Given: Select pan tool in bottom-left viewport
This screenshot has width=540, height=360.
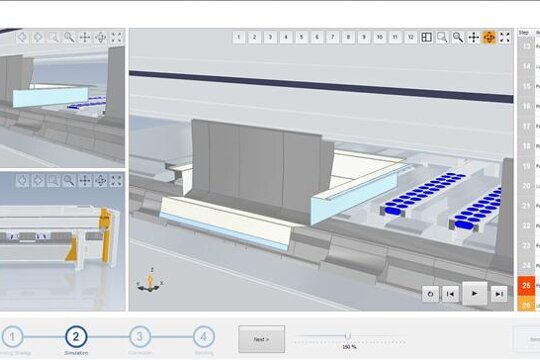Looking at the screenshot, I should pos(85,181).
